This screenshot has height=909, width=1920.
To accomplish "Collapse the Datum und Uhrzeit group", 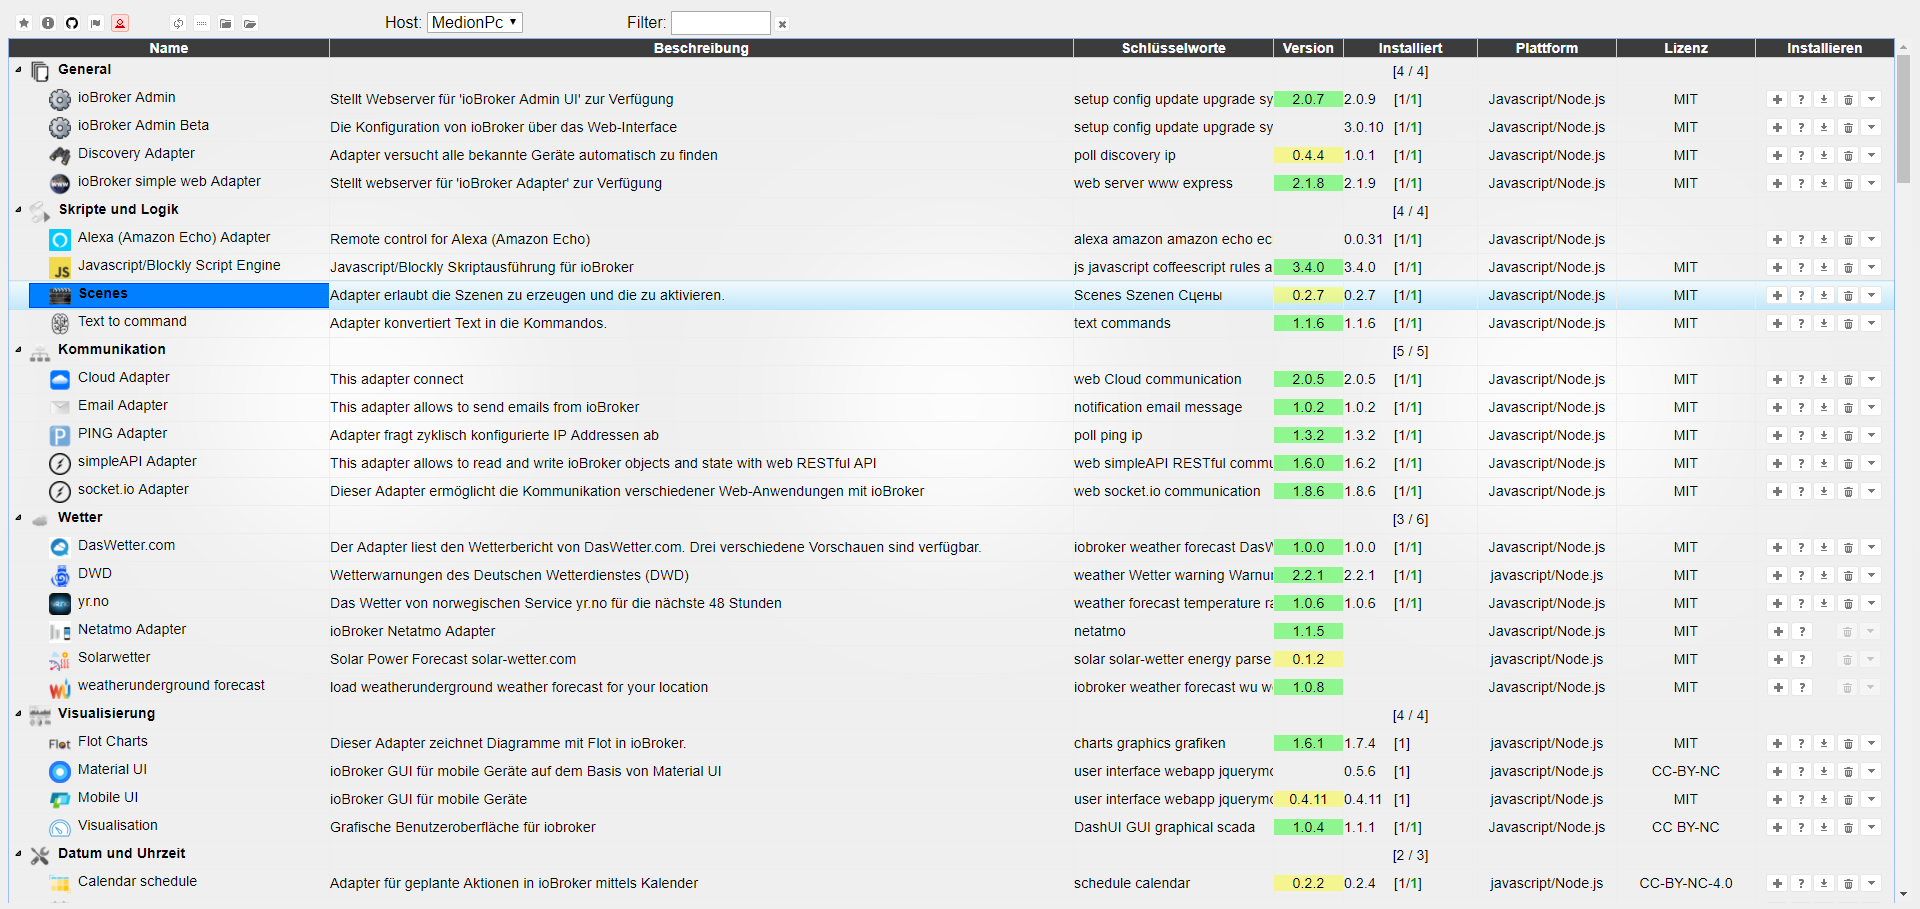I will 19,854.
